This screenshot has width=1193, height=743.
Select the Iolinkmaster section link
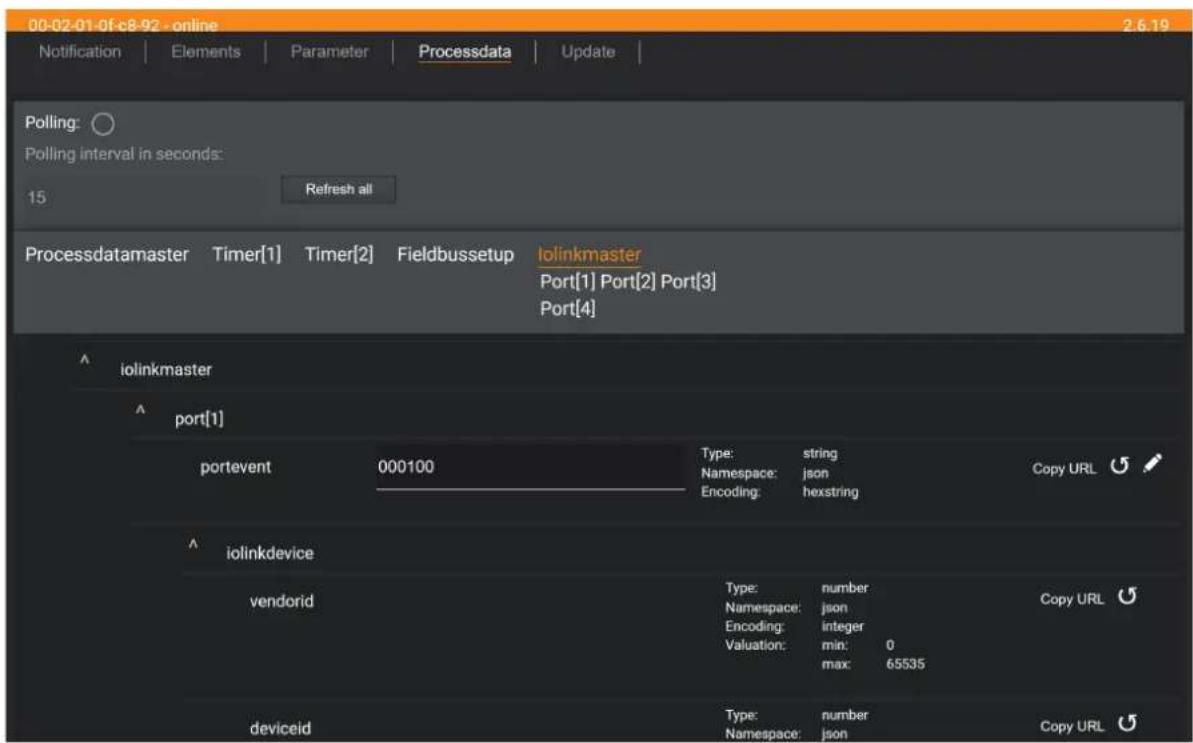click(x=589, y=255)
